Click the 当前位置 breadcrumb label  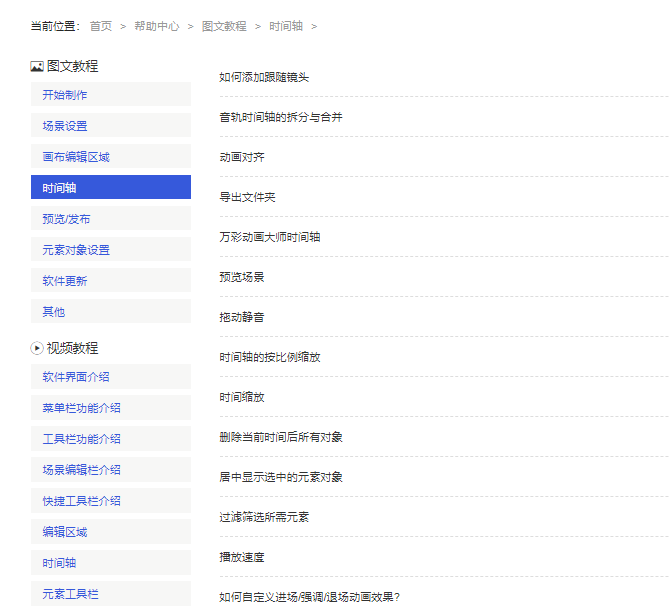(x=56, y=26)
